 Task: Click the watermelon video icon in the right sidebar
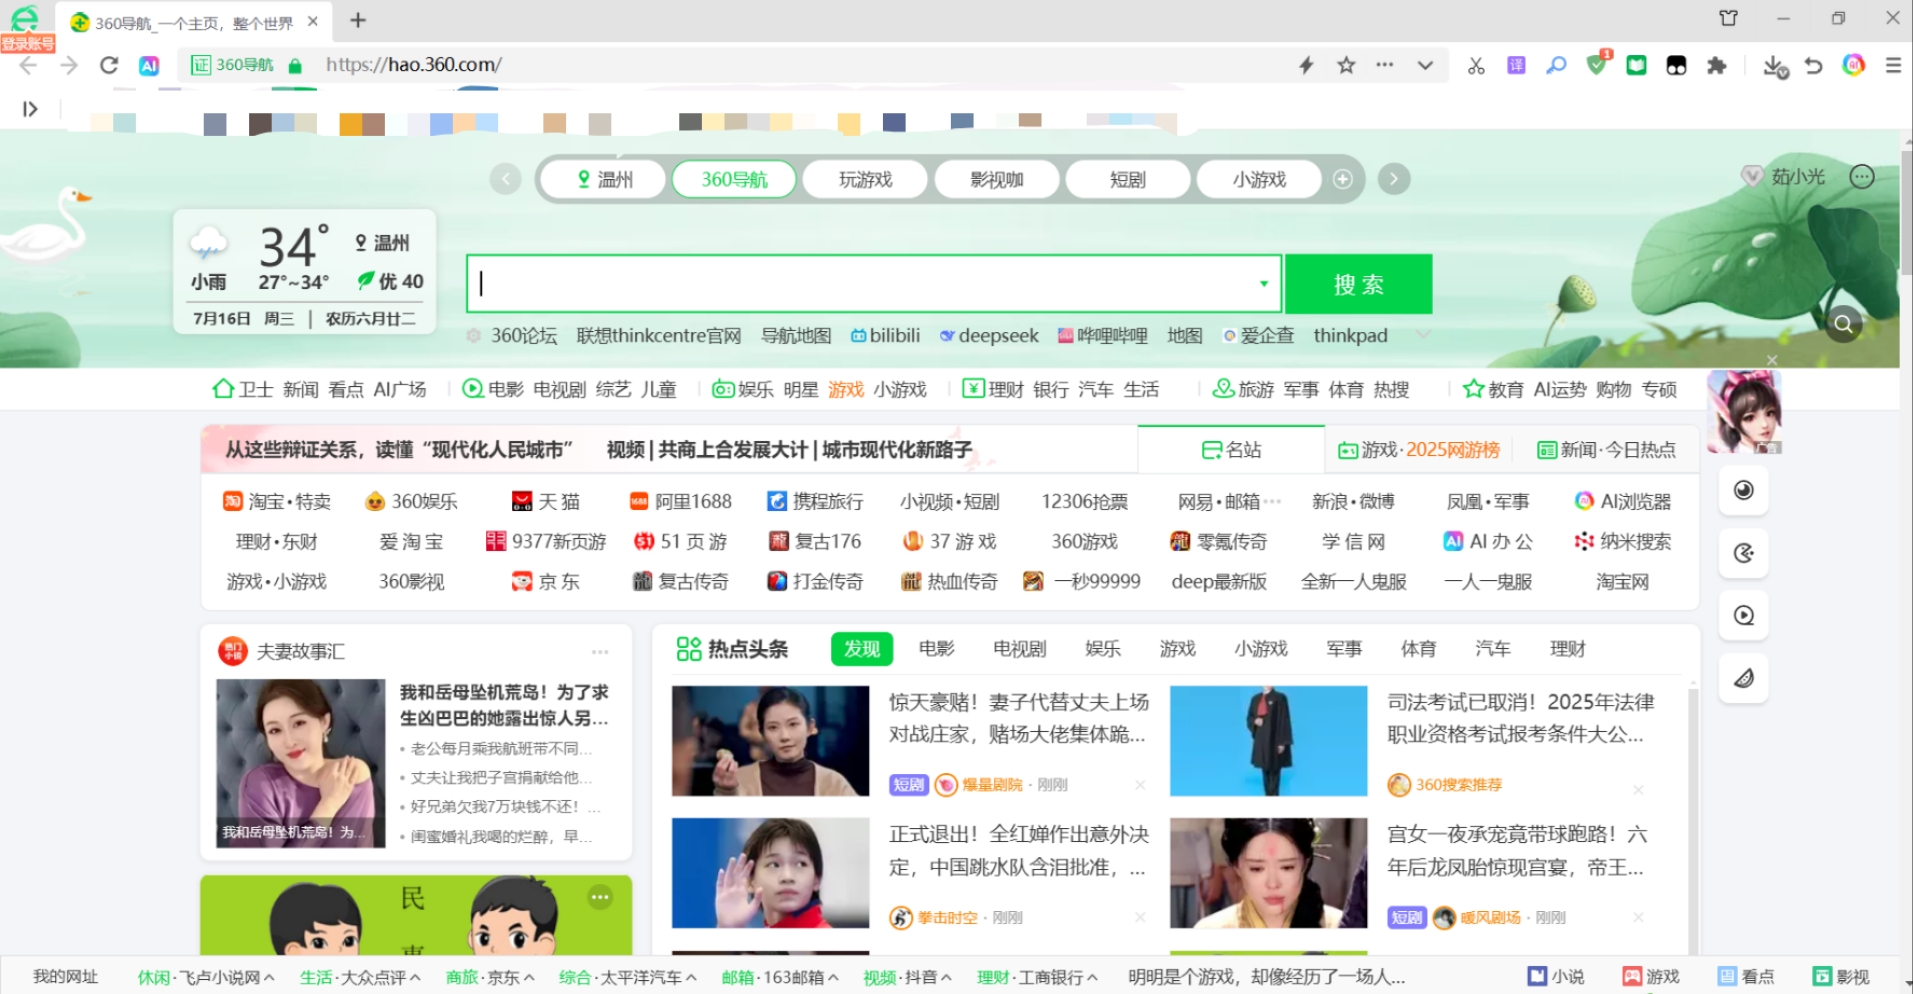(x=1743, y=677)
